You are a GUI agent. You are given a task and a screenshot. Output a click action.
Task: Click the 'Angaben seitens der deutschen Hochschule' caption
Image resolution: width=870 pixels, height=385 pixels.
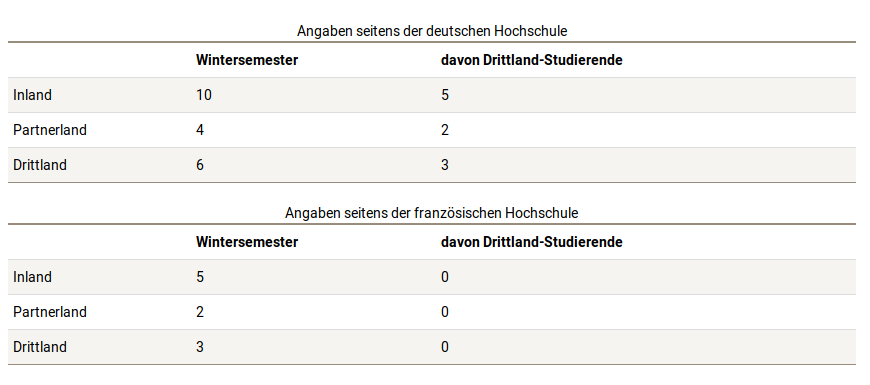point(432,31)
